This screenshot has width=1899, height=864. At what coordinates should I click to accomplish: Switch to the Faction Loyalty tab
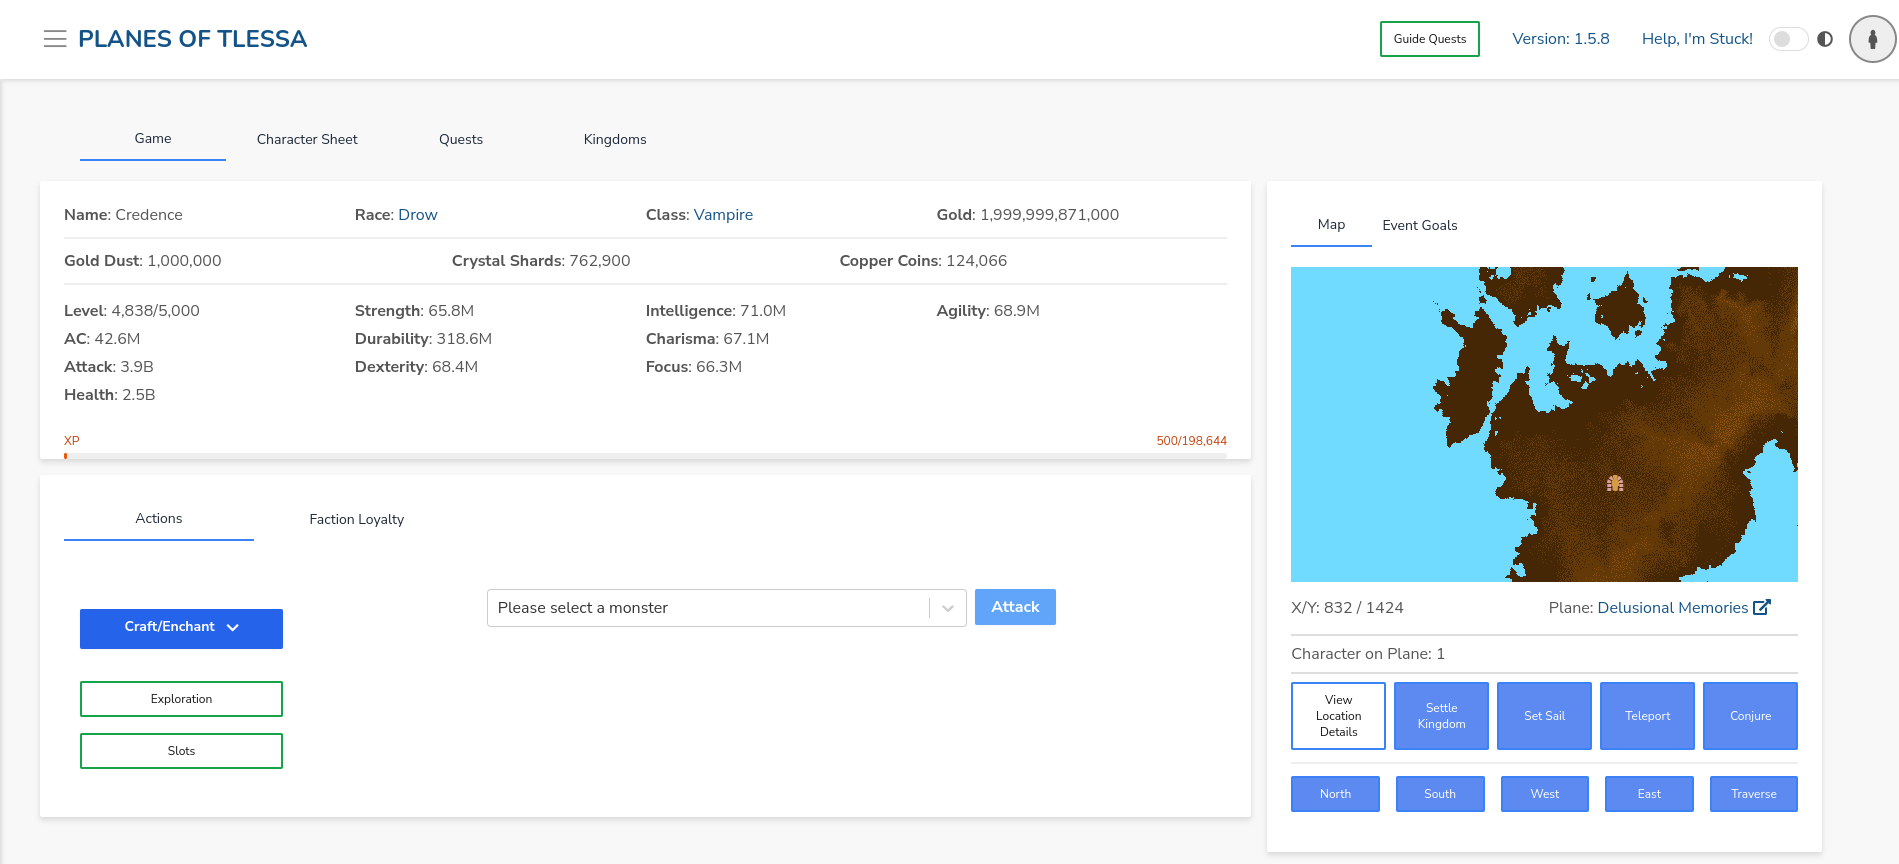click(x=356, y=519)
